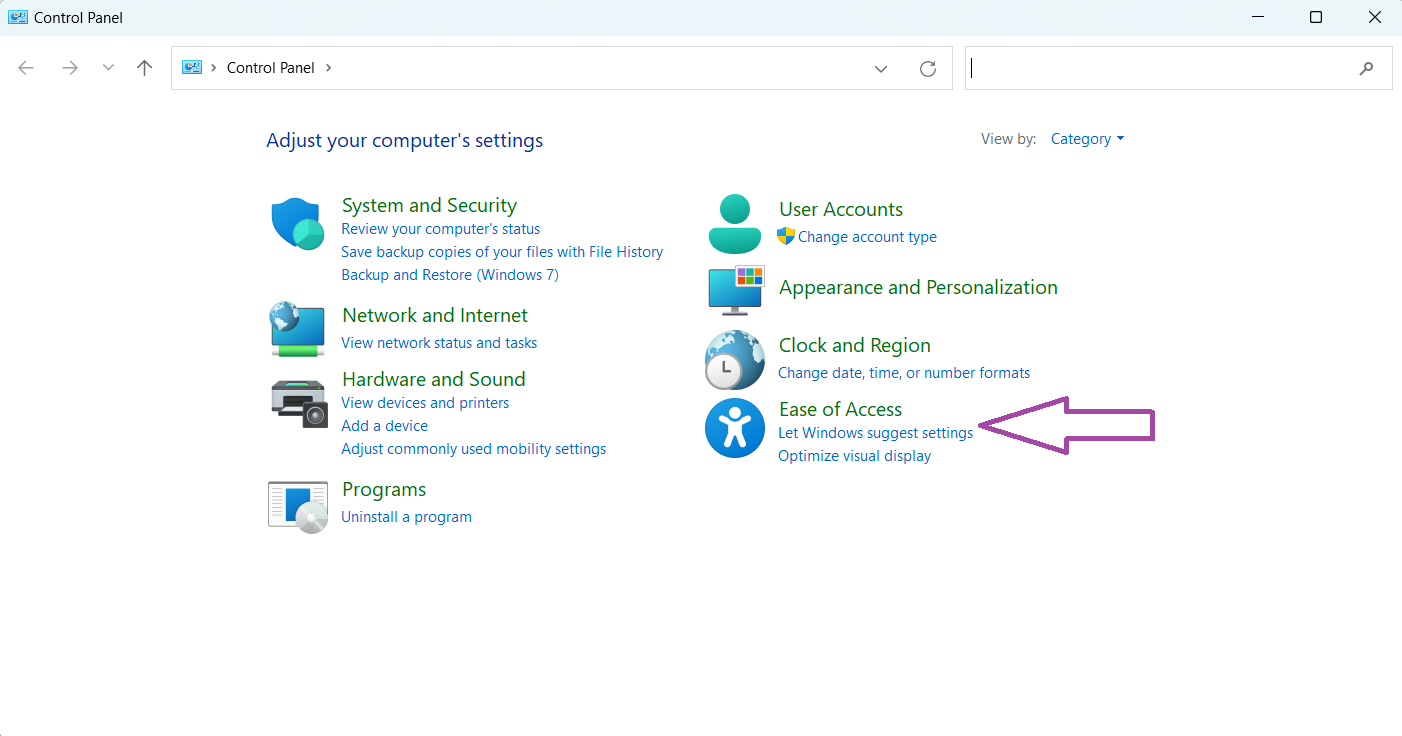Click the User Accounts people icon
Screen dimensions: 1402x736
pos(735,223)
